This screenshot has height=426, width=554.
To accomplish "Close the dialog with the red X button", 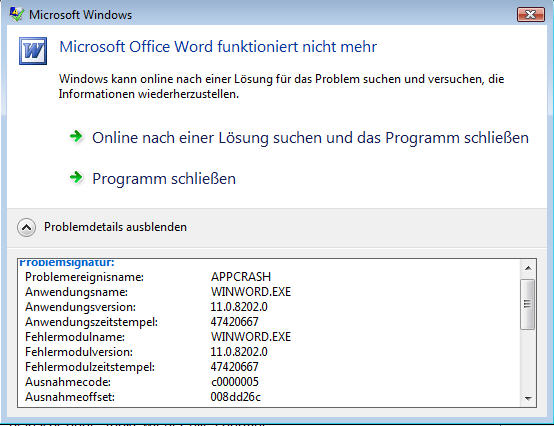I will [x=531, y=14].
